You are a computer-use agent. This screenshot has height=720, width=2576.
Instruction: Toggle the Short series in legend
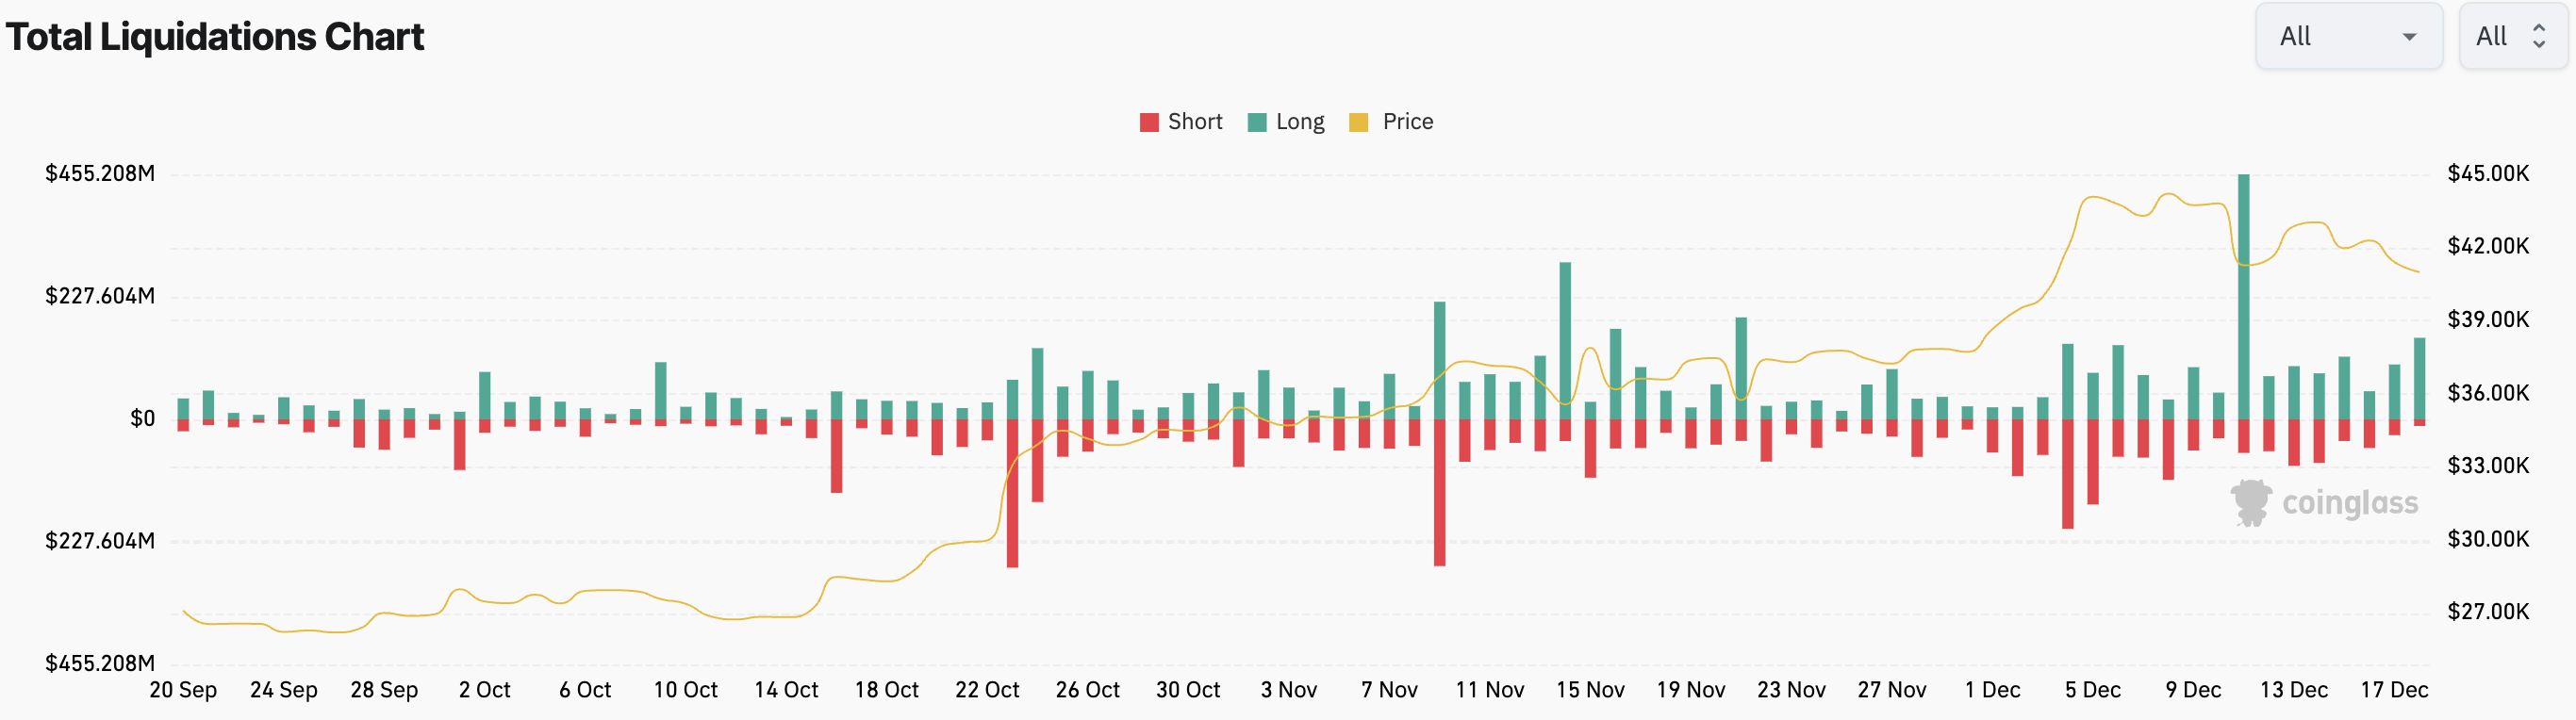[x=1194, y=122]
